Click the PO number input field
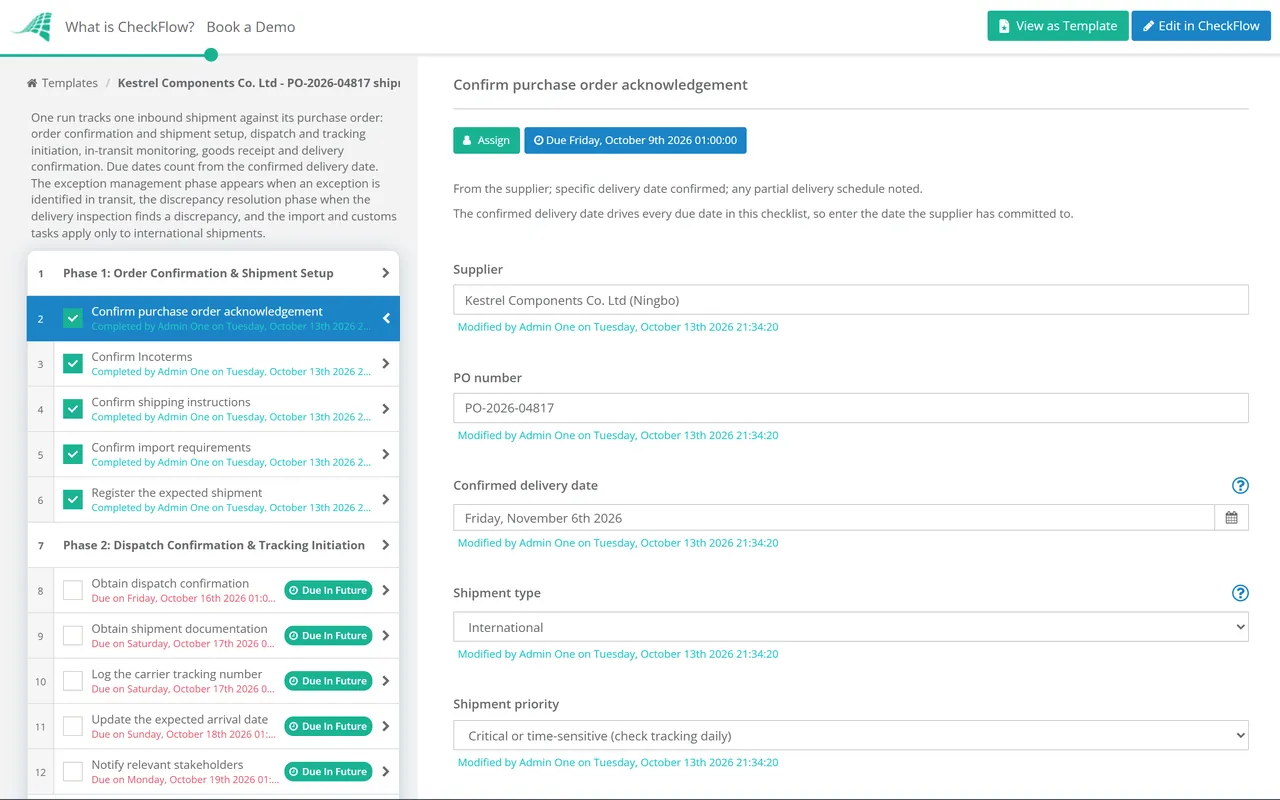 (x=851, y=408)
